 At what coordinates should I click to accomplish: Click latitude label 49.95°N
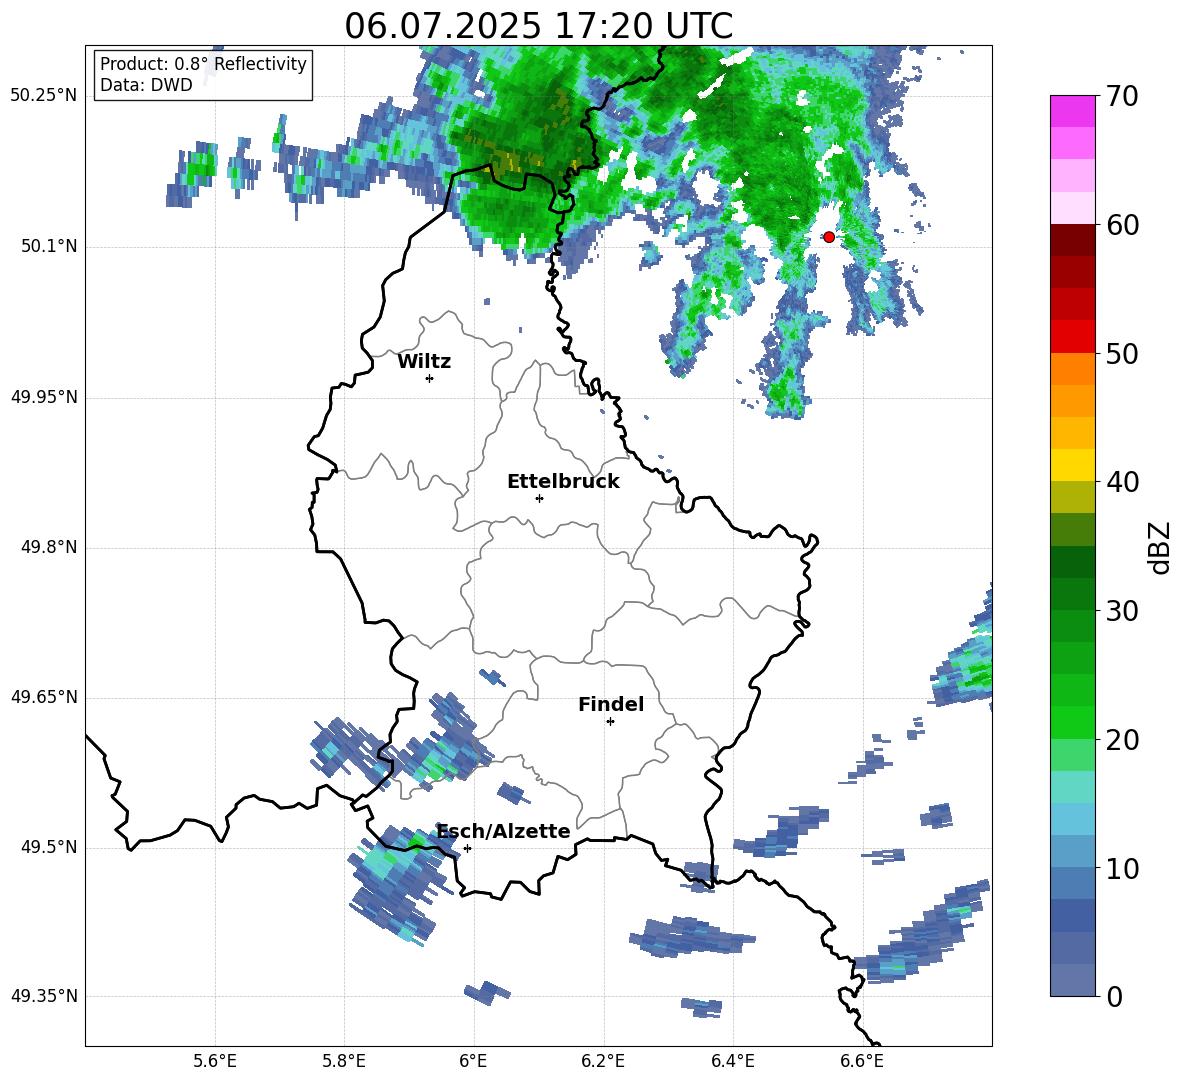44,397
